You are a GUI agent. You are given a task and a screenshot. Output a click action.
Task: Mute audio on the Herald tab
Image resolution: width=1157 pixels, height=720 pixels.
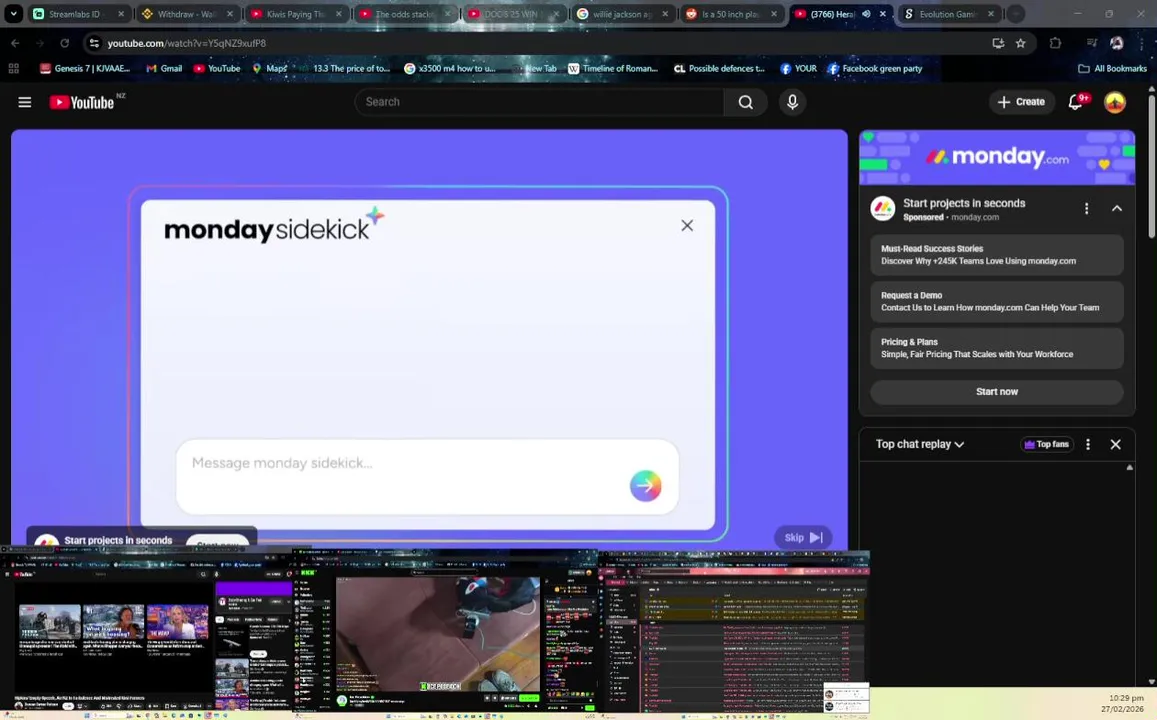pos(866,14)
